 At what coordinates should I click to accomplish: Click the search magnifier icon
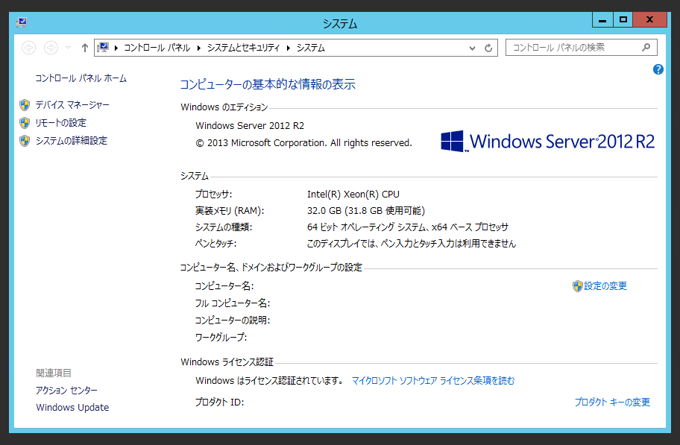pos(646,47)
